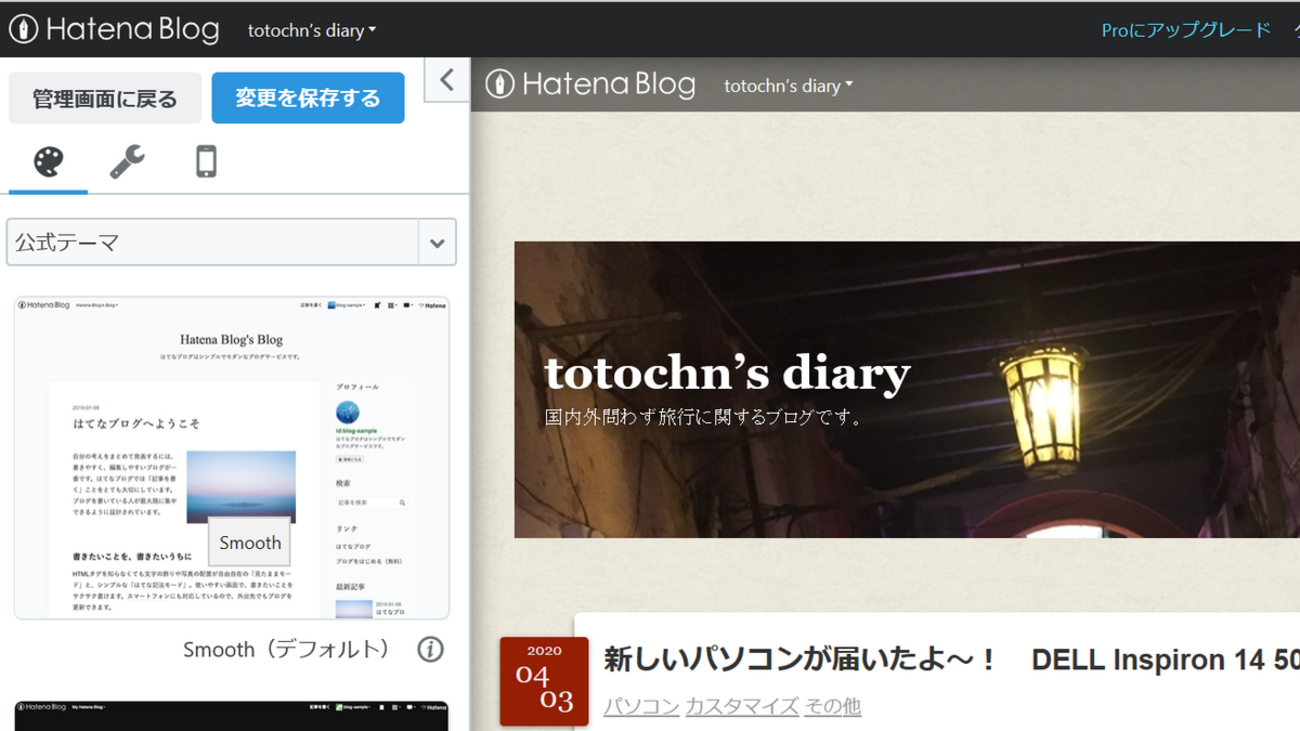The height and width of the screenshot is (731, 1300).
Task: Expand the 公式テーマ theme category dropdown
Action: click(231, 242)
